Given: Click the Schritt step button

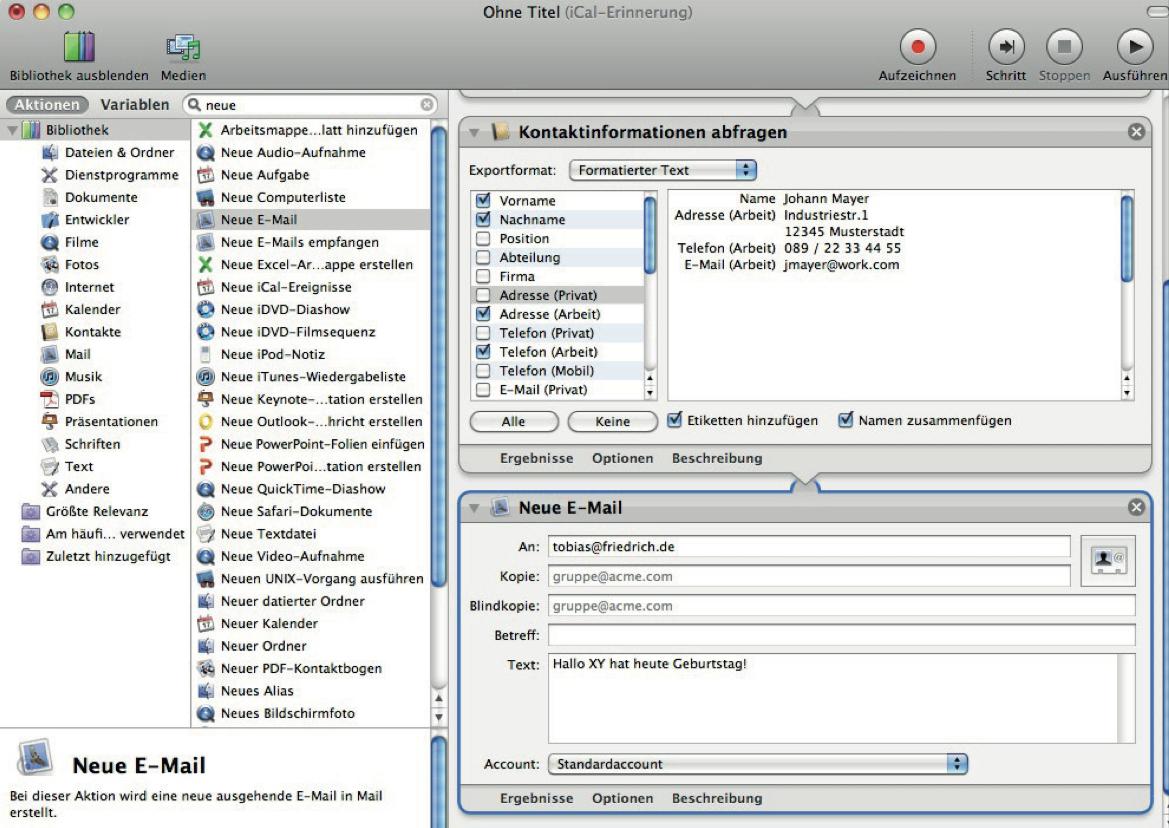Looking at the screenshot, I should [x=1006, y=47].
